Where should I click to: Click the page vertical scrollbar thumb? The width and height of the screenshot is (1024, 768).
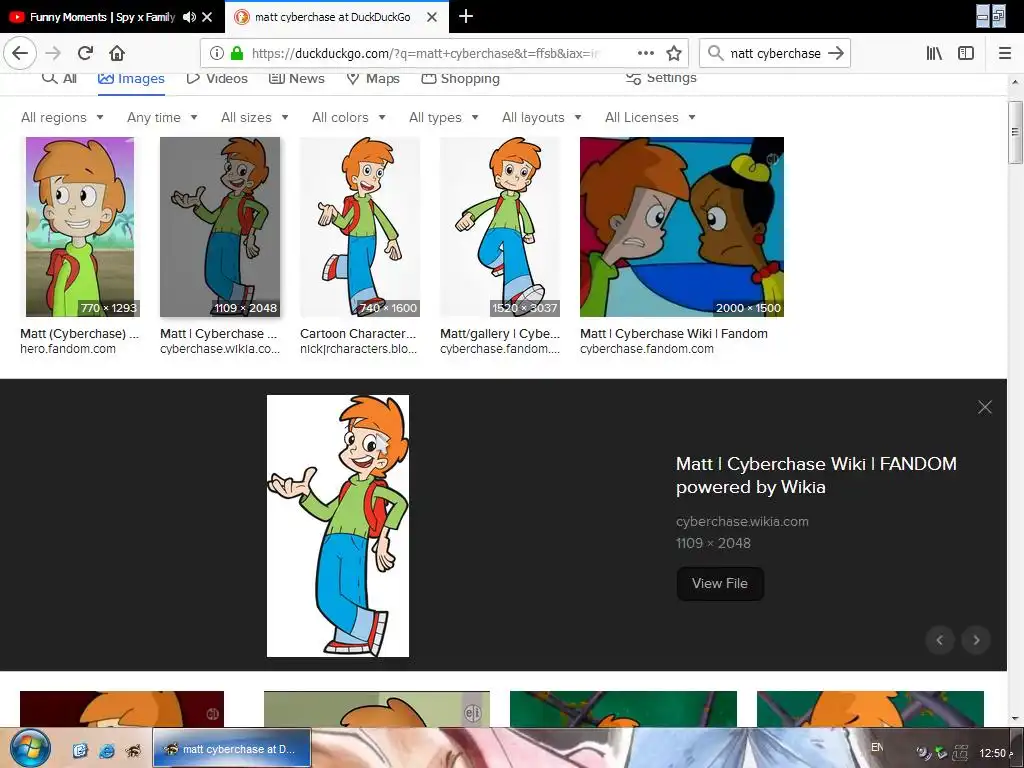tap(1014, 133)
